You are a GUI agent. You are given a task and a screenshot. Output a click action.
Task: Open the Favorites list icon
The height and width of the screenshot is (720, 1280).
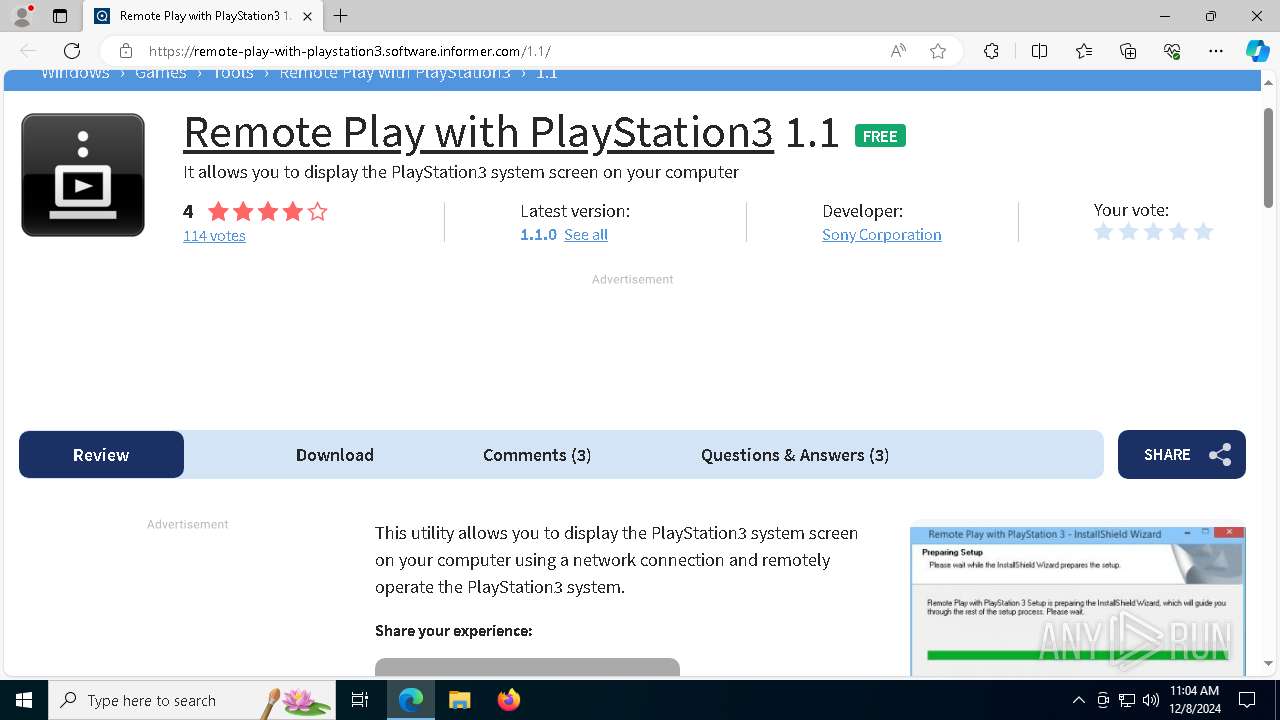tap(1084, 51)
